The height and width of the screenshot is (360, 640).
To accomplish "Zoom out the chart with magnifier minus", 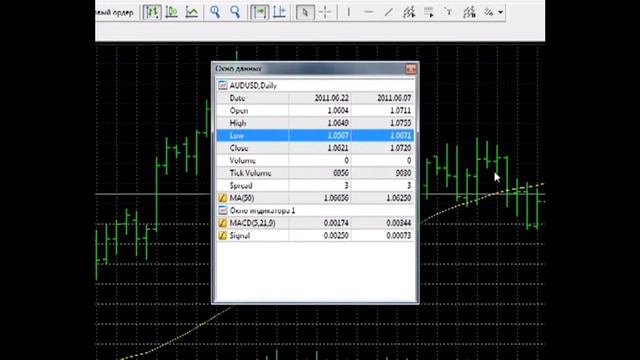I will click(x=235, y=12).
